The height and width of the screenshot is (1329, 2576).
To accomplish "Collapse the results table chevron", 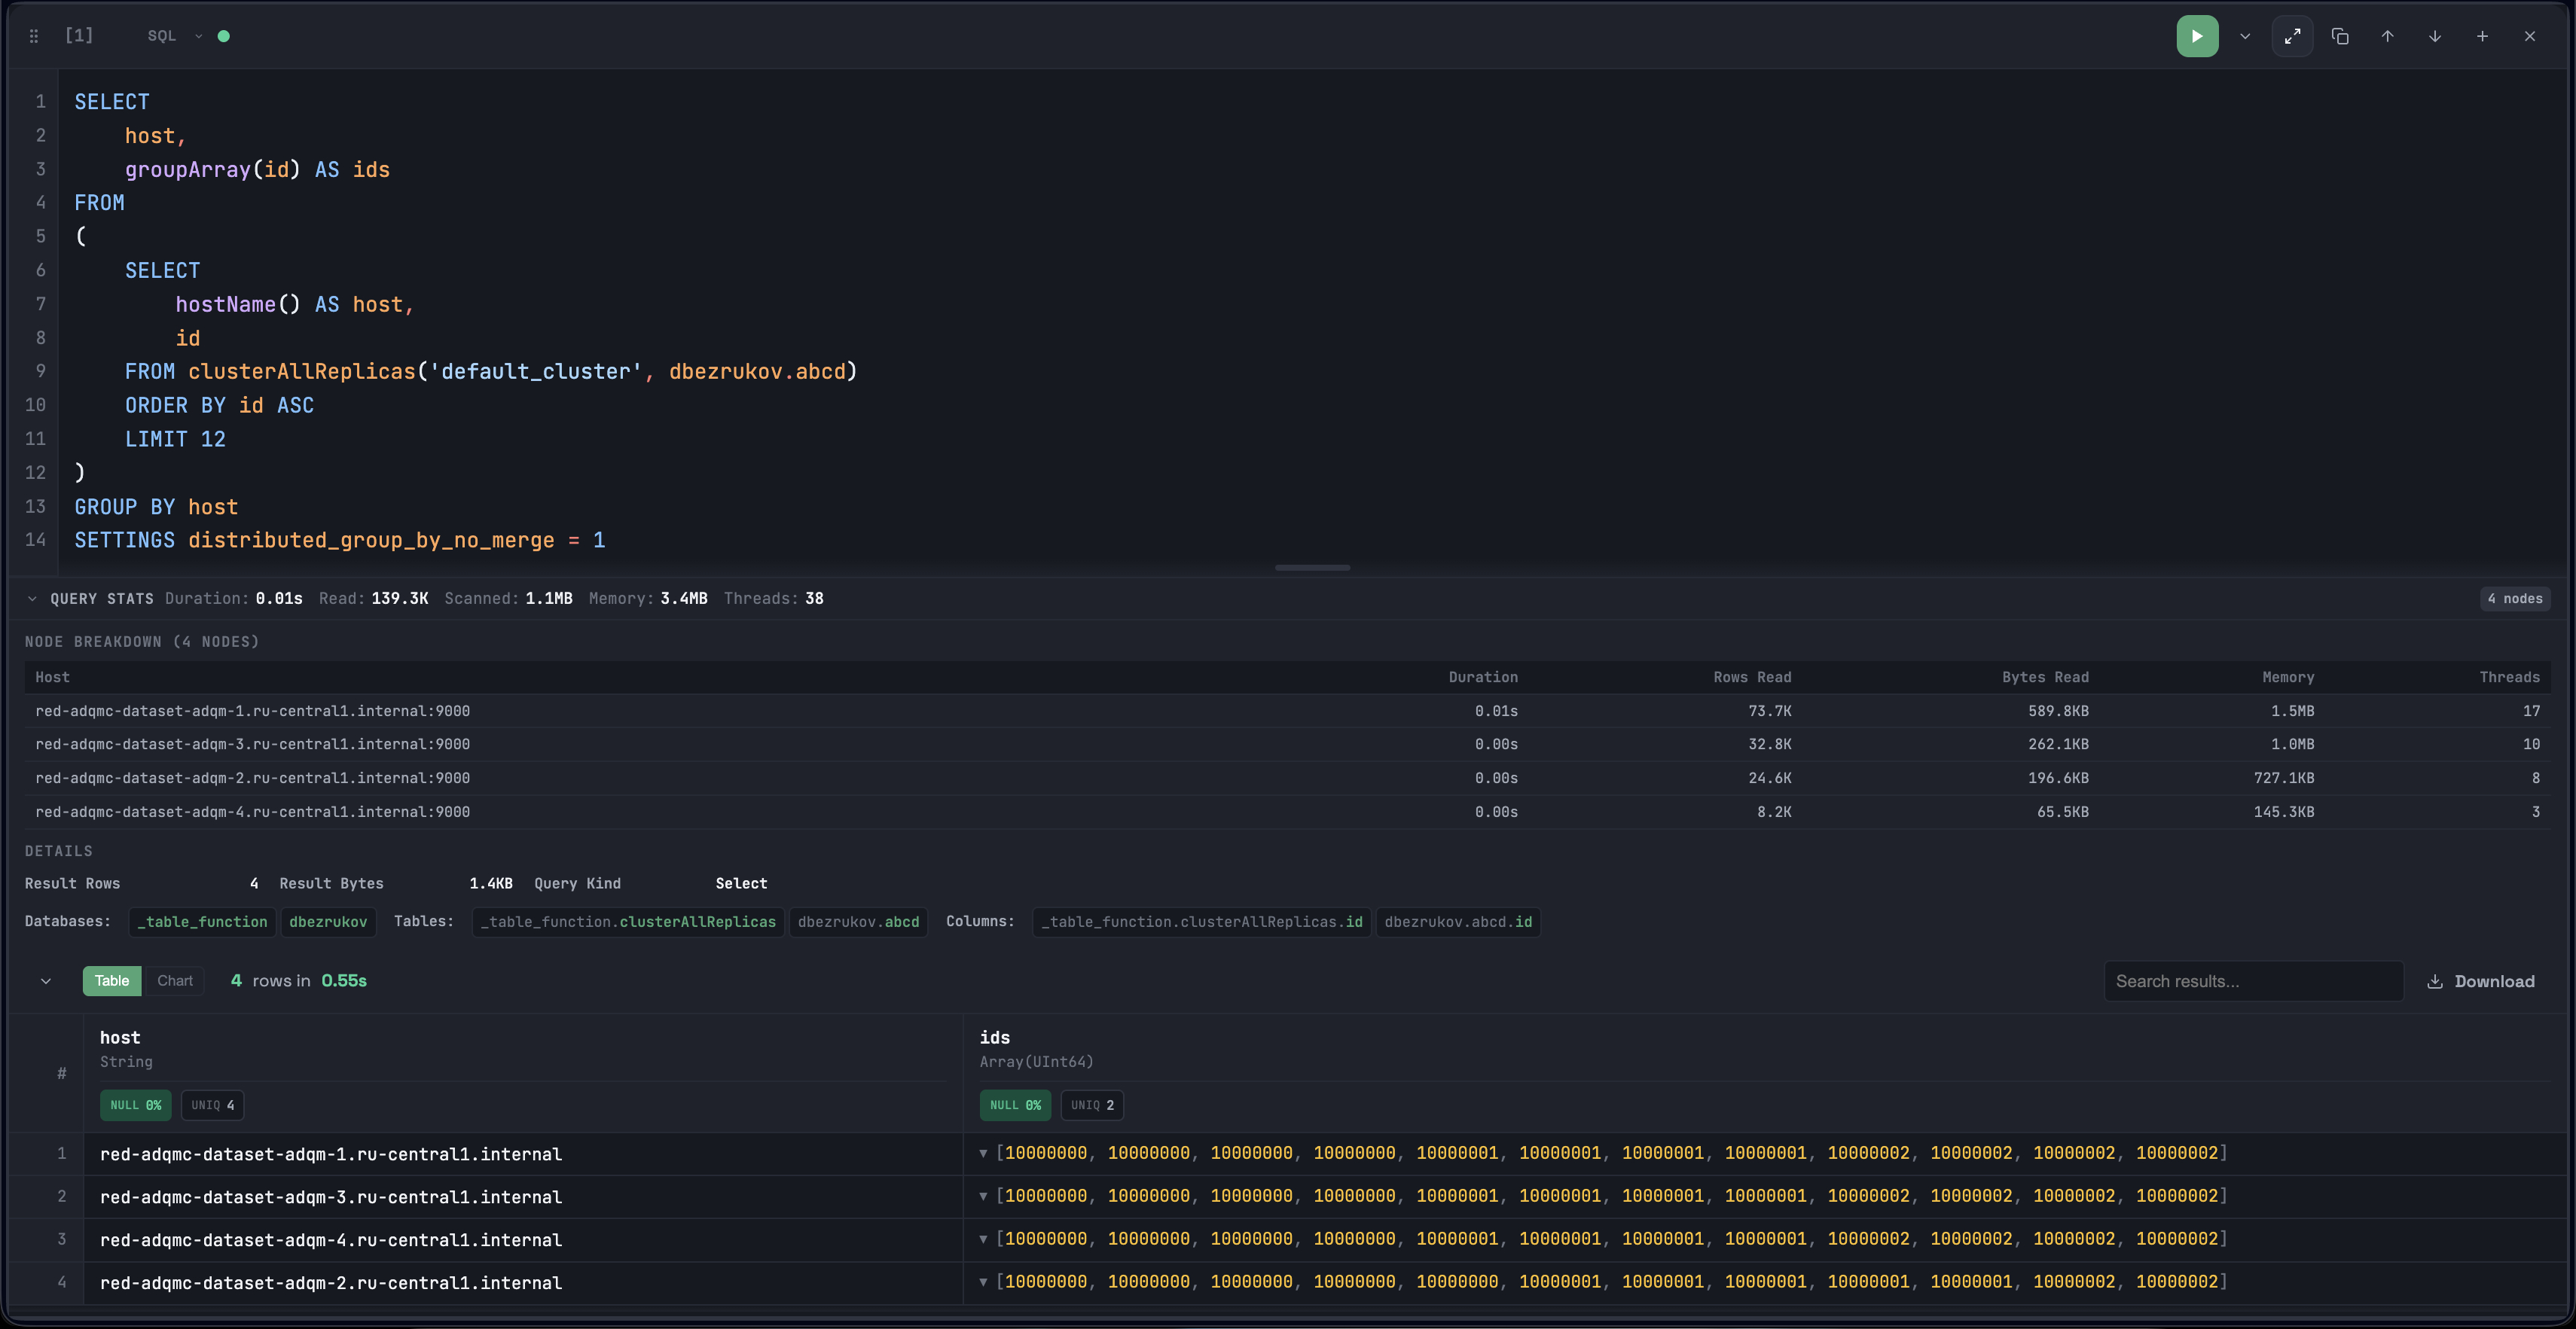I will (x=46, y=981).
